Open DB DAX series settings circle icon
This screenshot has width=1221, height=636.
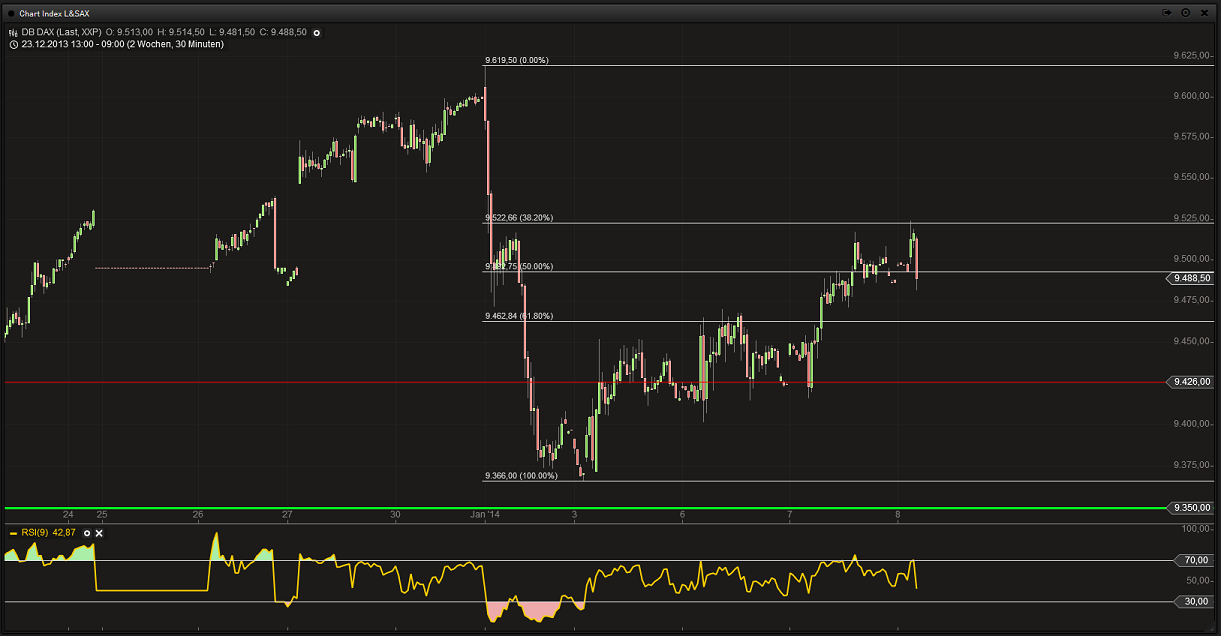pos(317,32)
